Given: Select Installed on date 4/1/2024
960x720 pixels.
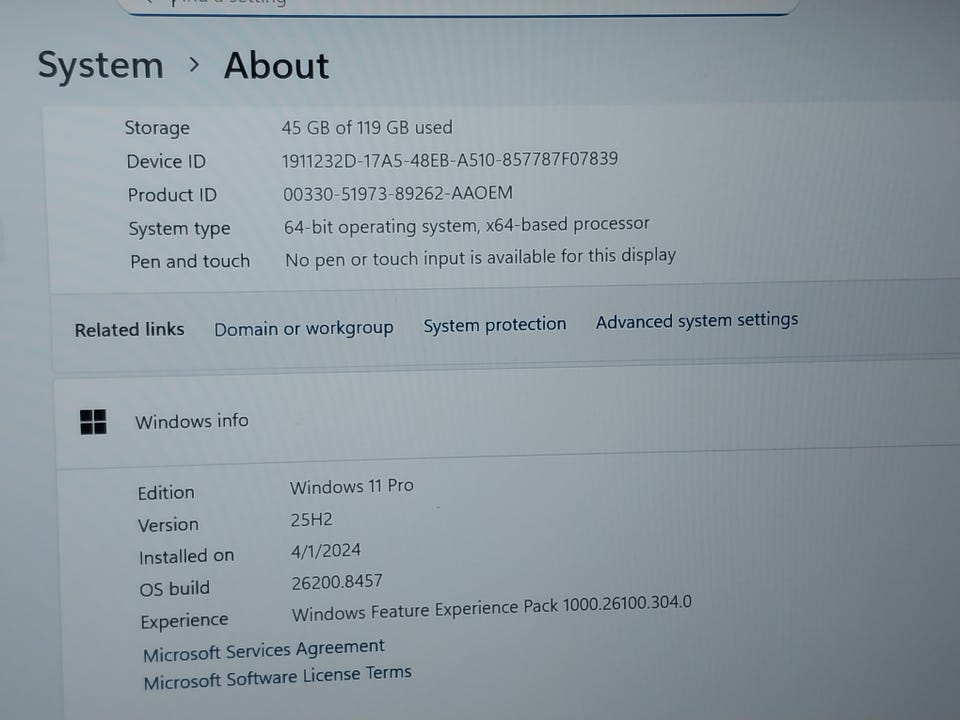Looking at the screenshot, I should [x=326, y=551].
